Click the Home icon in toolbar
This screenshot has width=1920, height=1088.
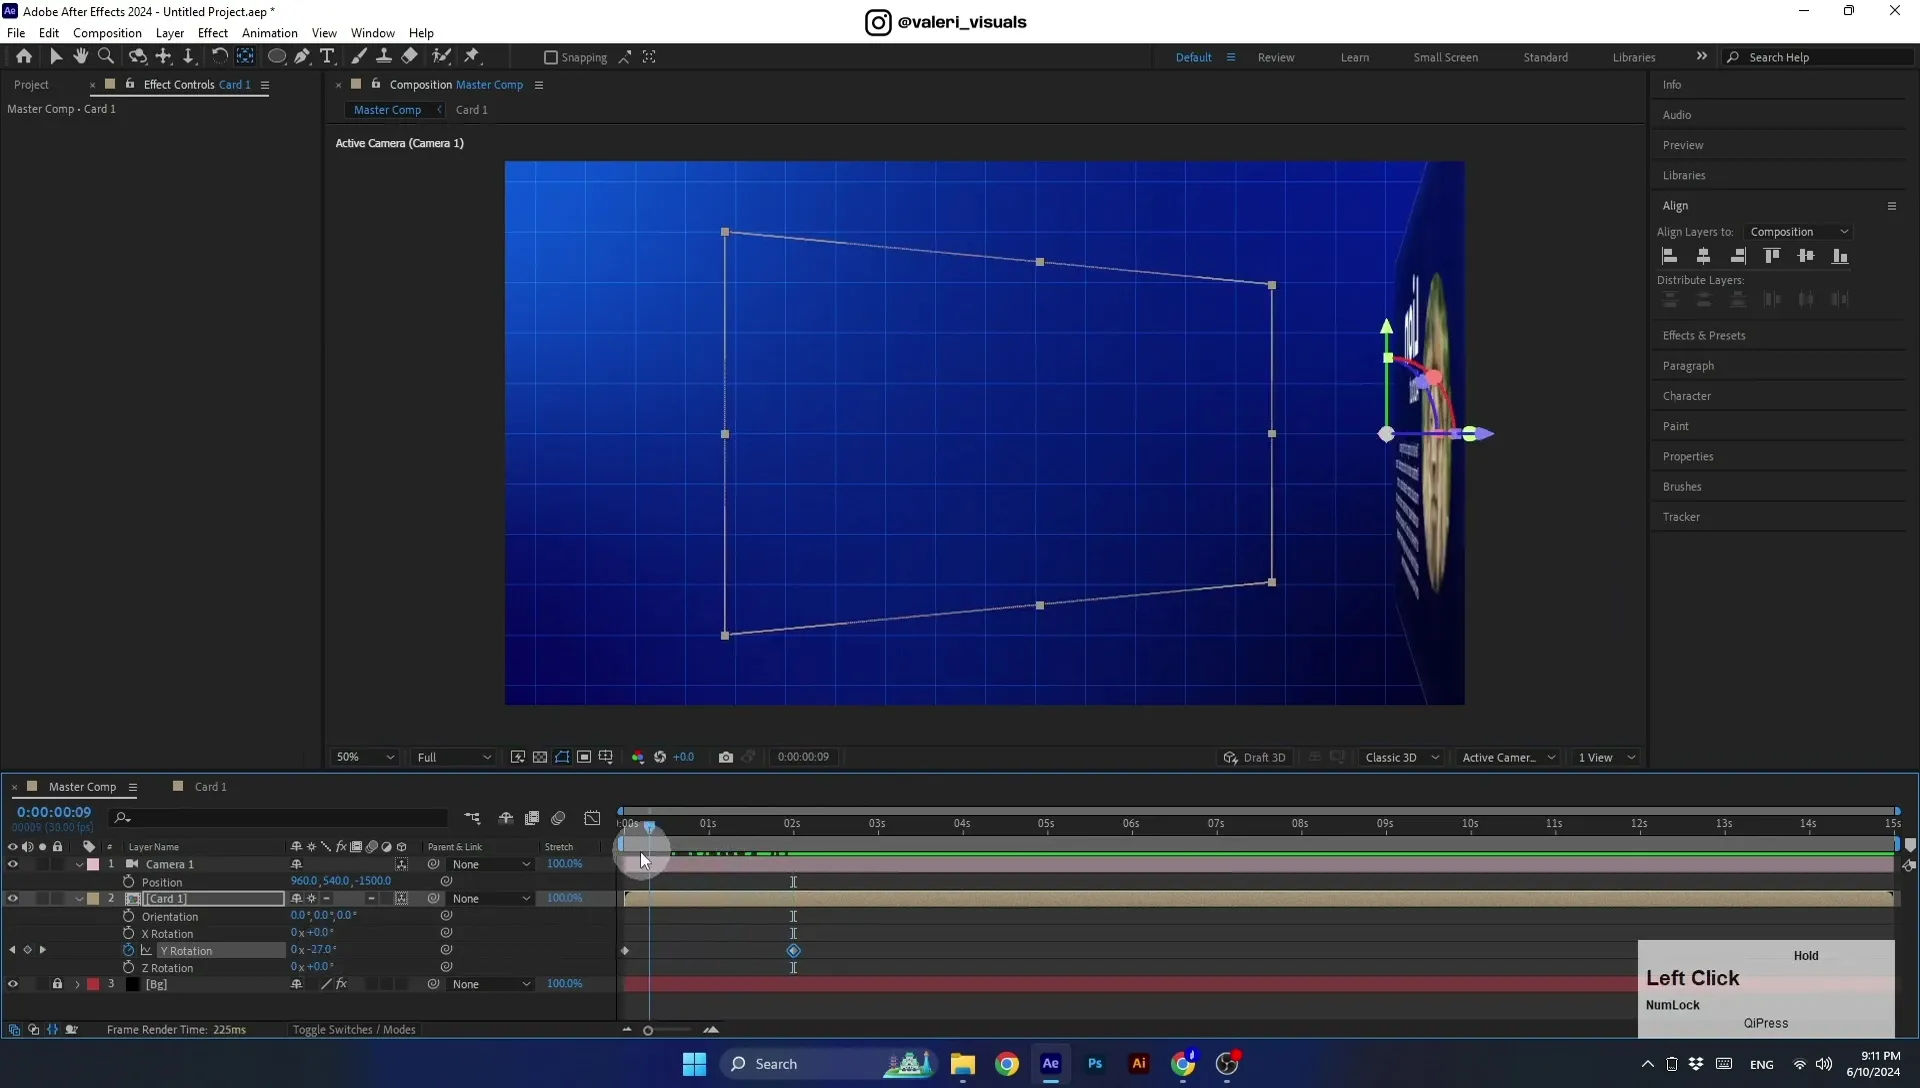24,57
